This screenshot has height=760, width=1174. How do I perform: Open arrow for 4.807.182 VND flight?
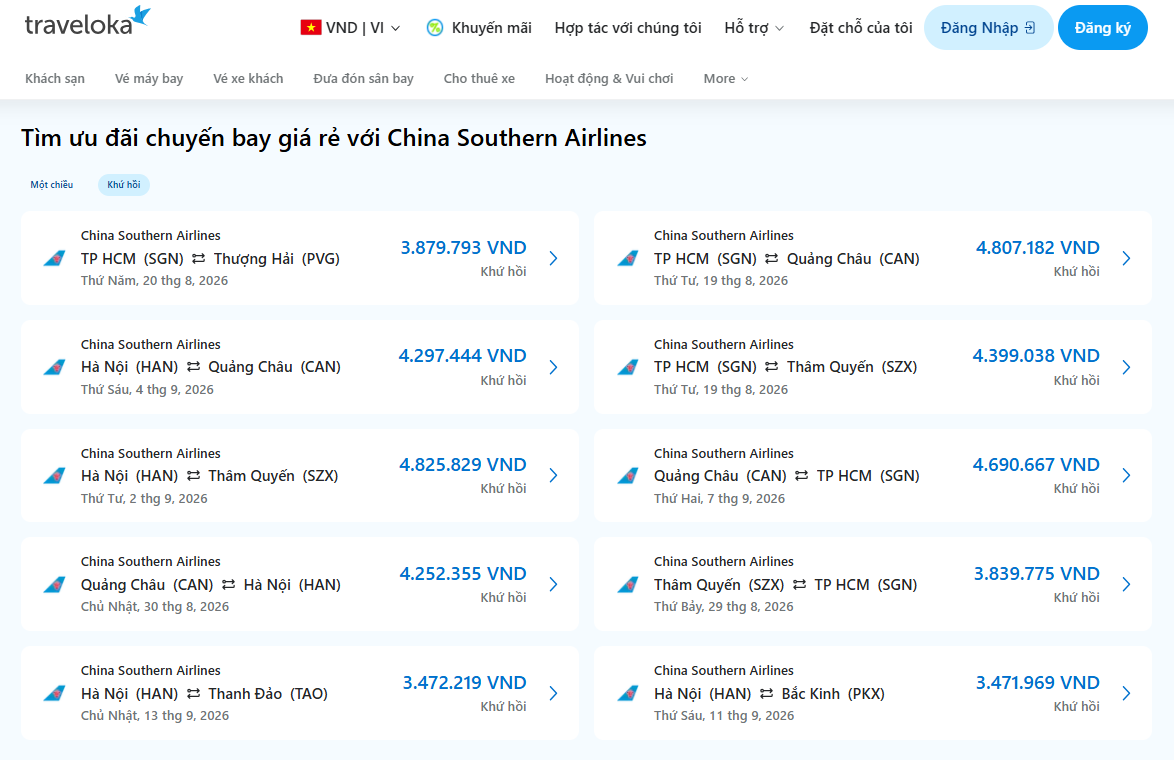(1126, 258)
